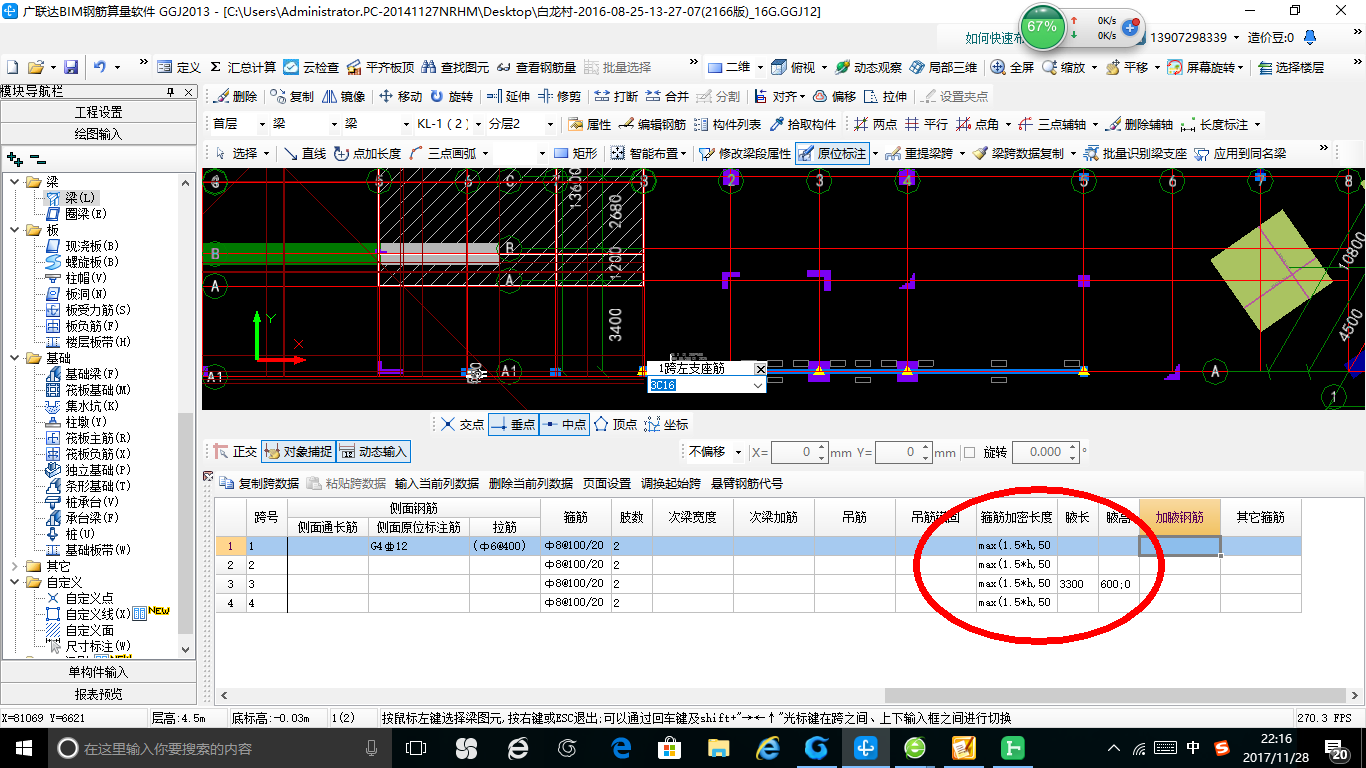Toggle 交点 intersection snap
This screenshot has height=768, width=1366.
[462, 424]
